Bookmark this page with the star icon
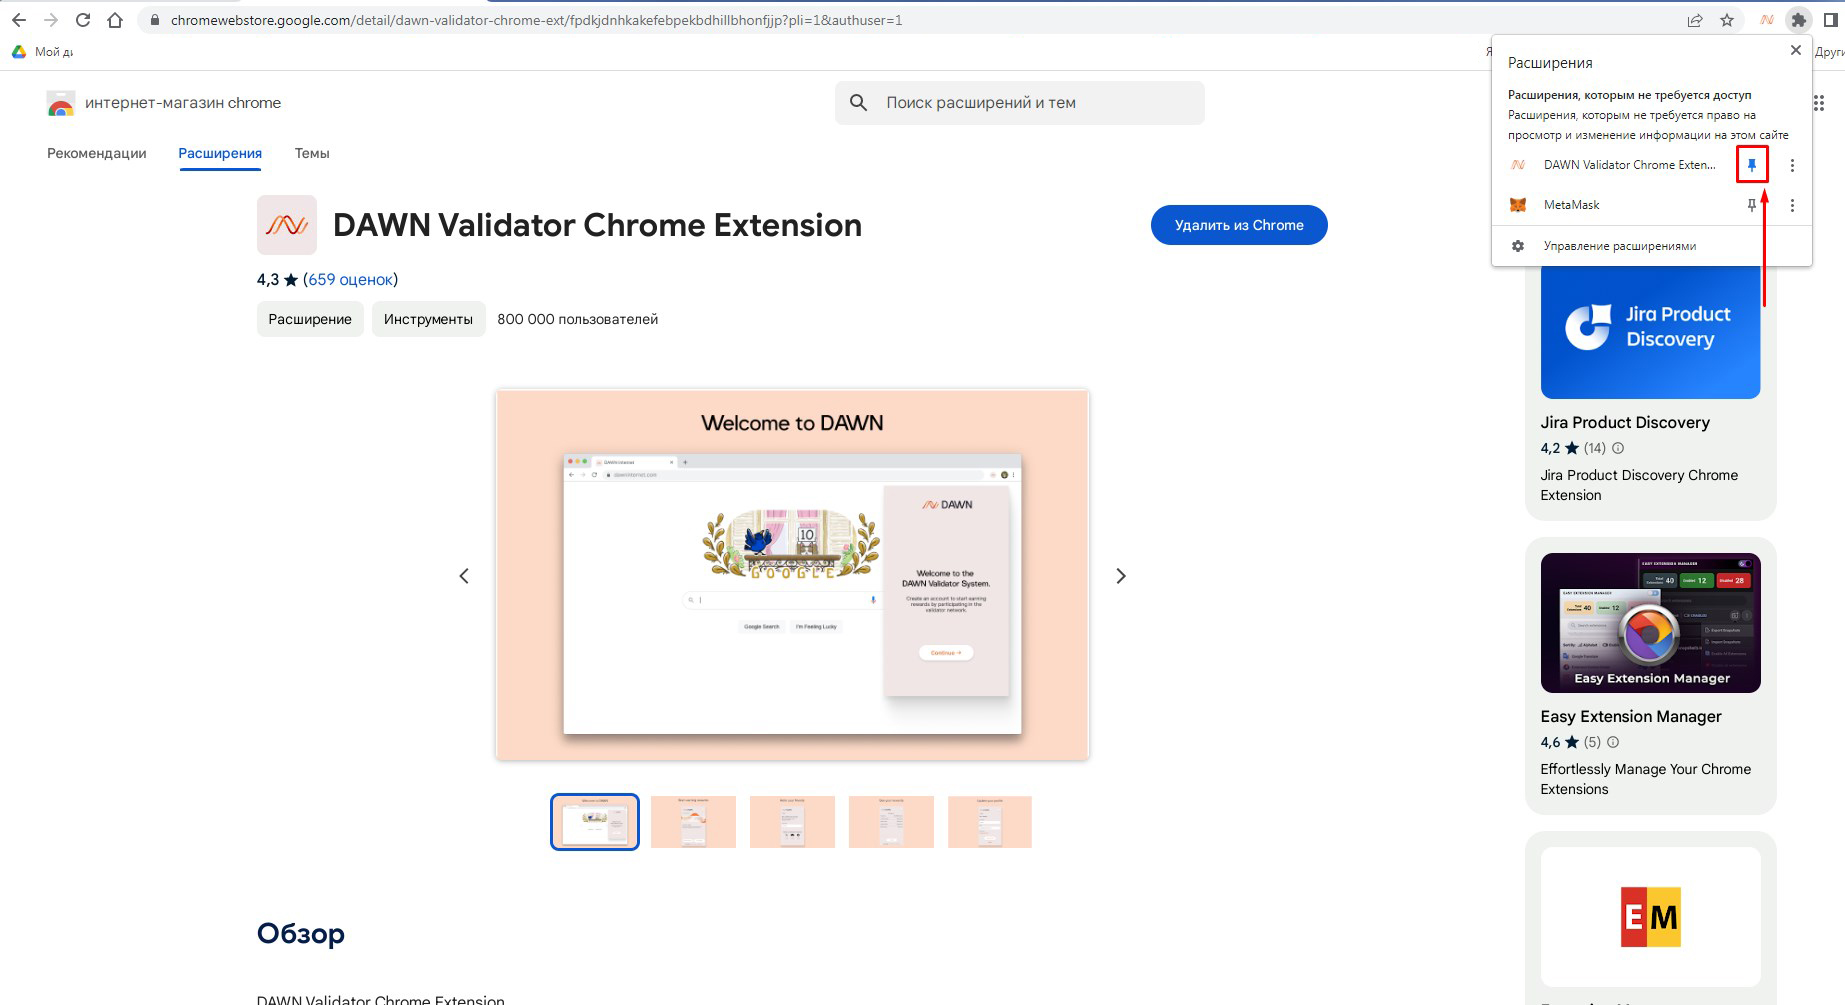The image size is (1845, 1005). tap(1727, 20)
